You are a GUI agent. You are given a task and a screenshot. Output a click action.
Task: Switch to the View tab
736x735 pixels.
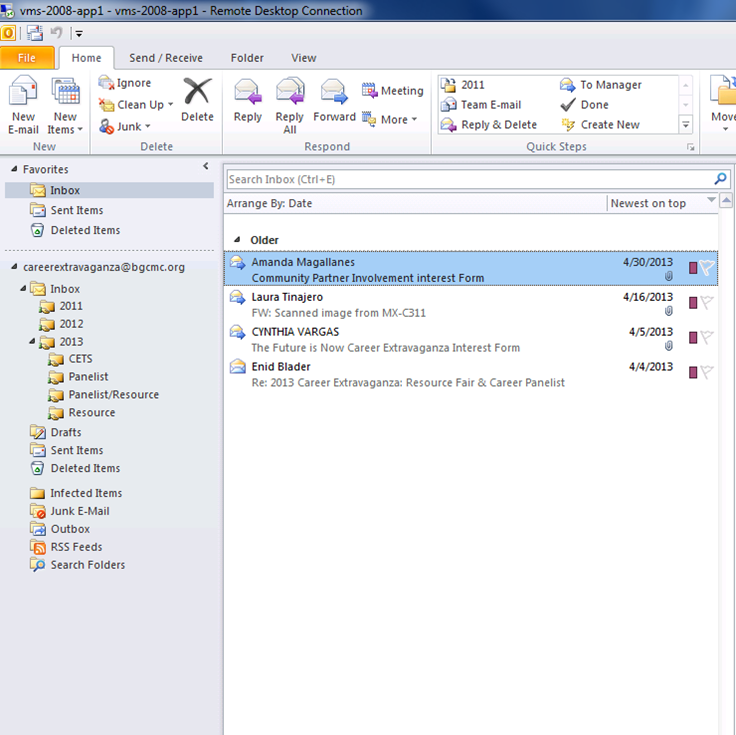(303, 58)
